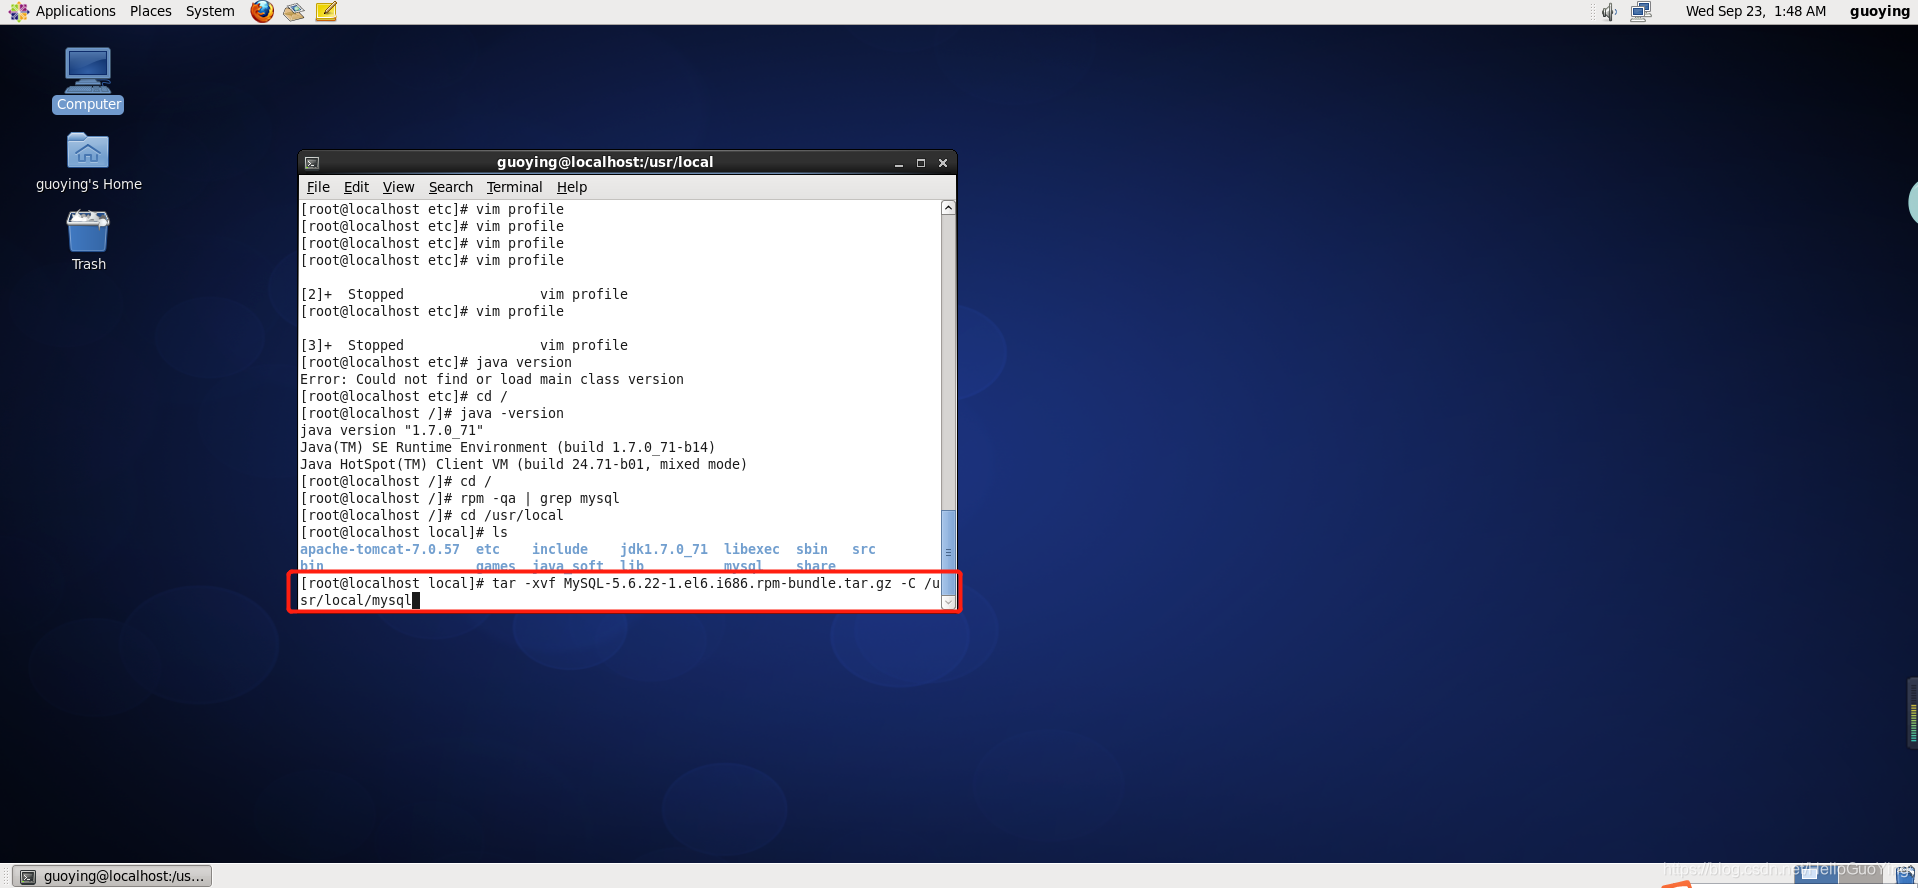Click the terminal scrollbar down arrow

tap(948, 602)
